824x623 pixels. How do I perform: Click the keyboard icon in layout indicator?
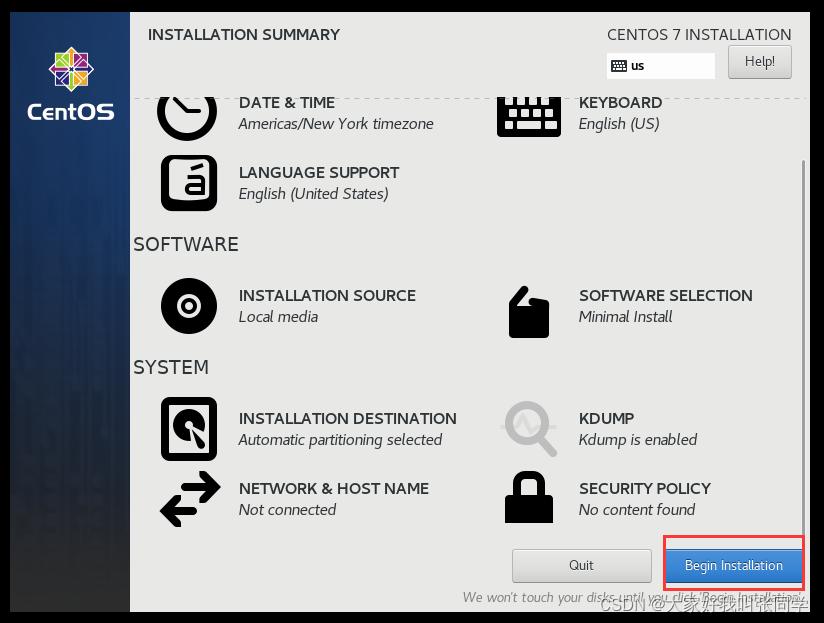[x=619, y=66]
